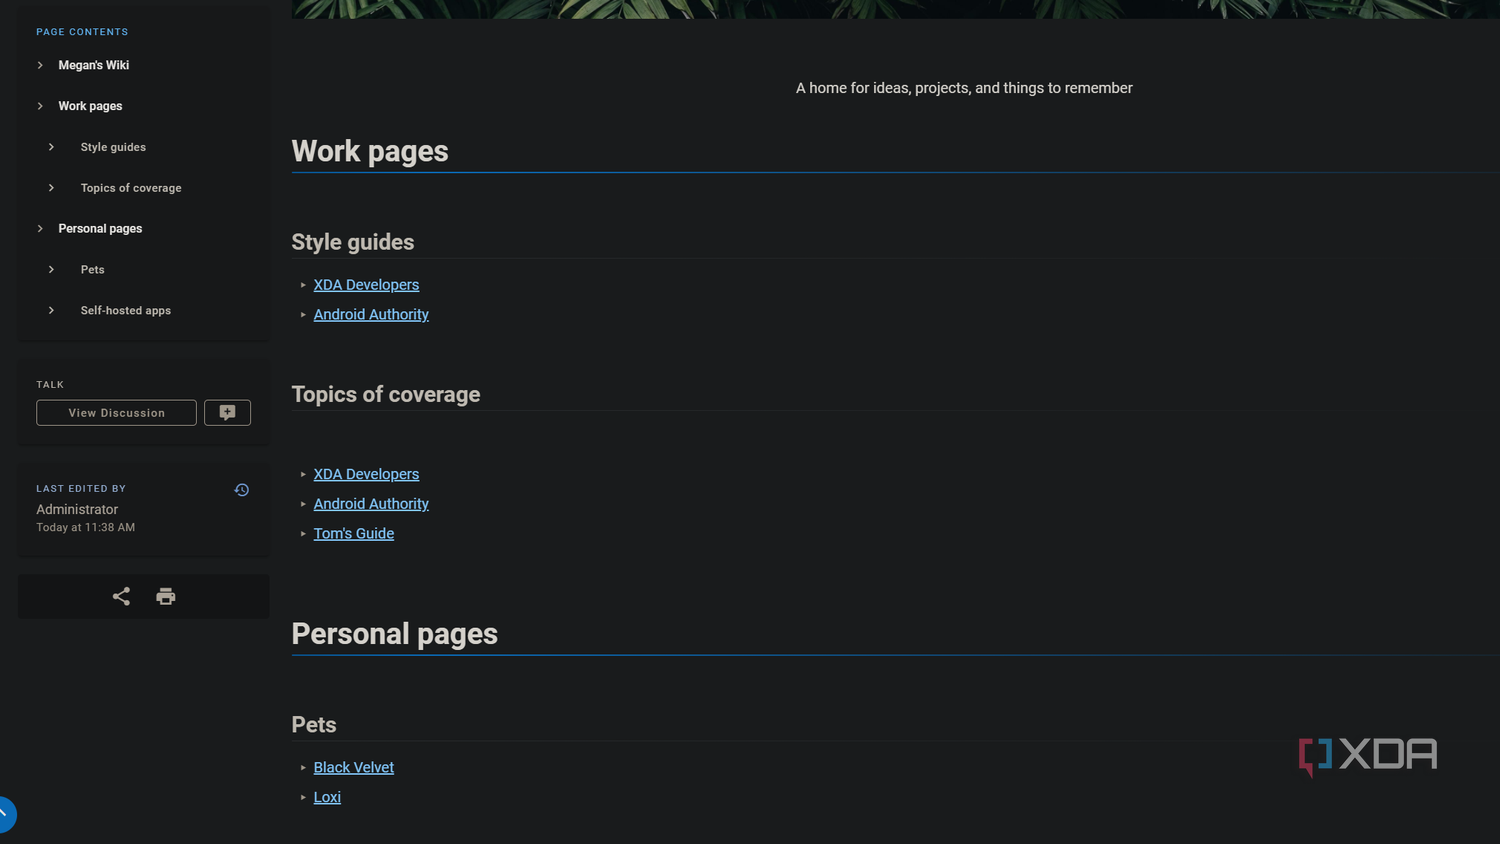Go to Personal pages in page contents
The width and height of the screenshot is (1500, 844).
100,229
